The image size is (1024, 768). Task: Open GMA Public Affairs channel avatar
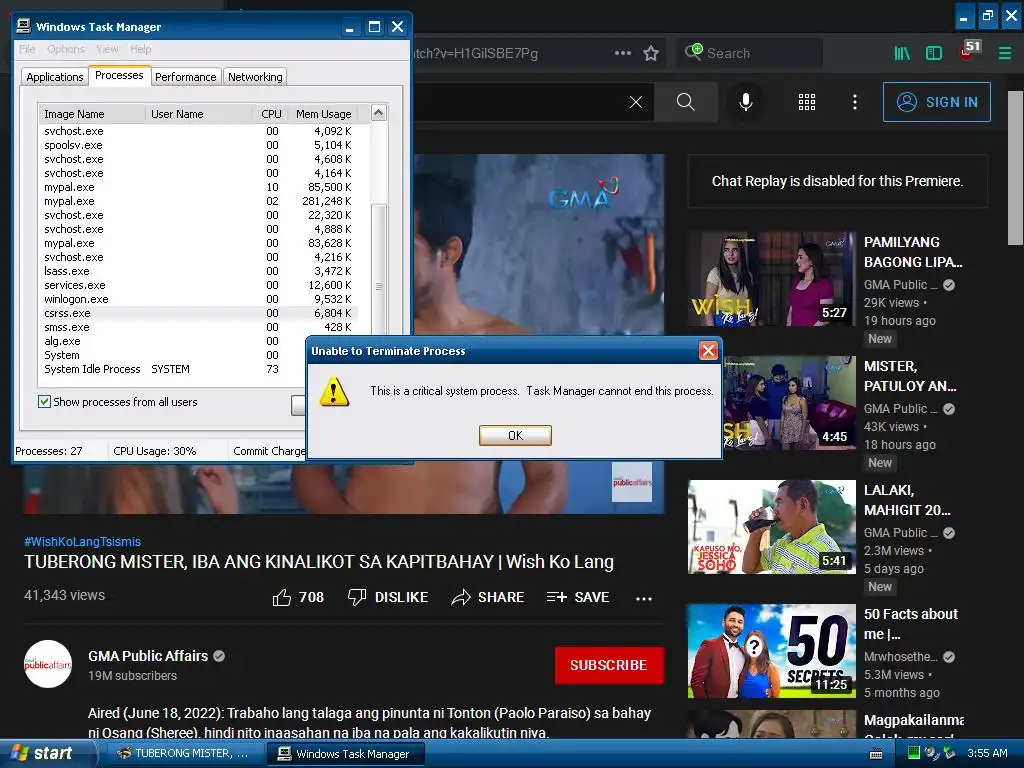(48, 664)
